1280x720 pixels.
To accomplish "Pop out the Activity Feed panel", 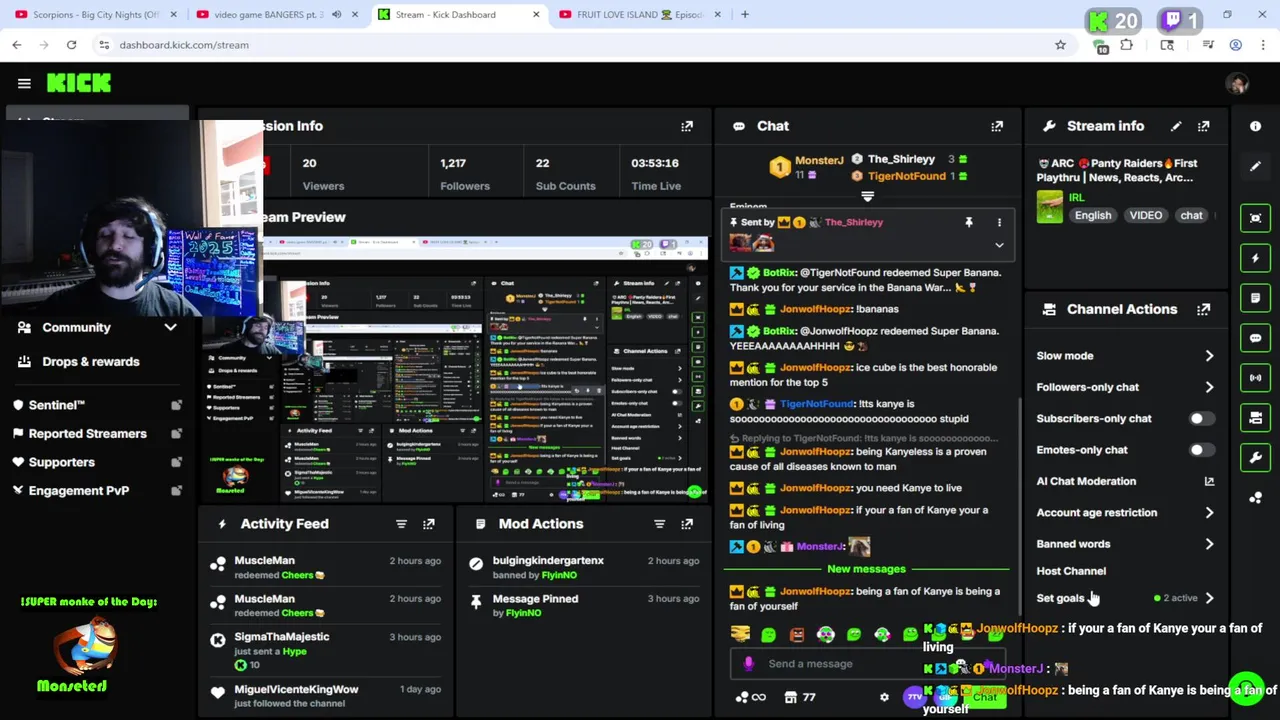I will pos(429,524).
